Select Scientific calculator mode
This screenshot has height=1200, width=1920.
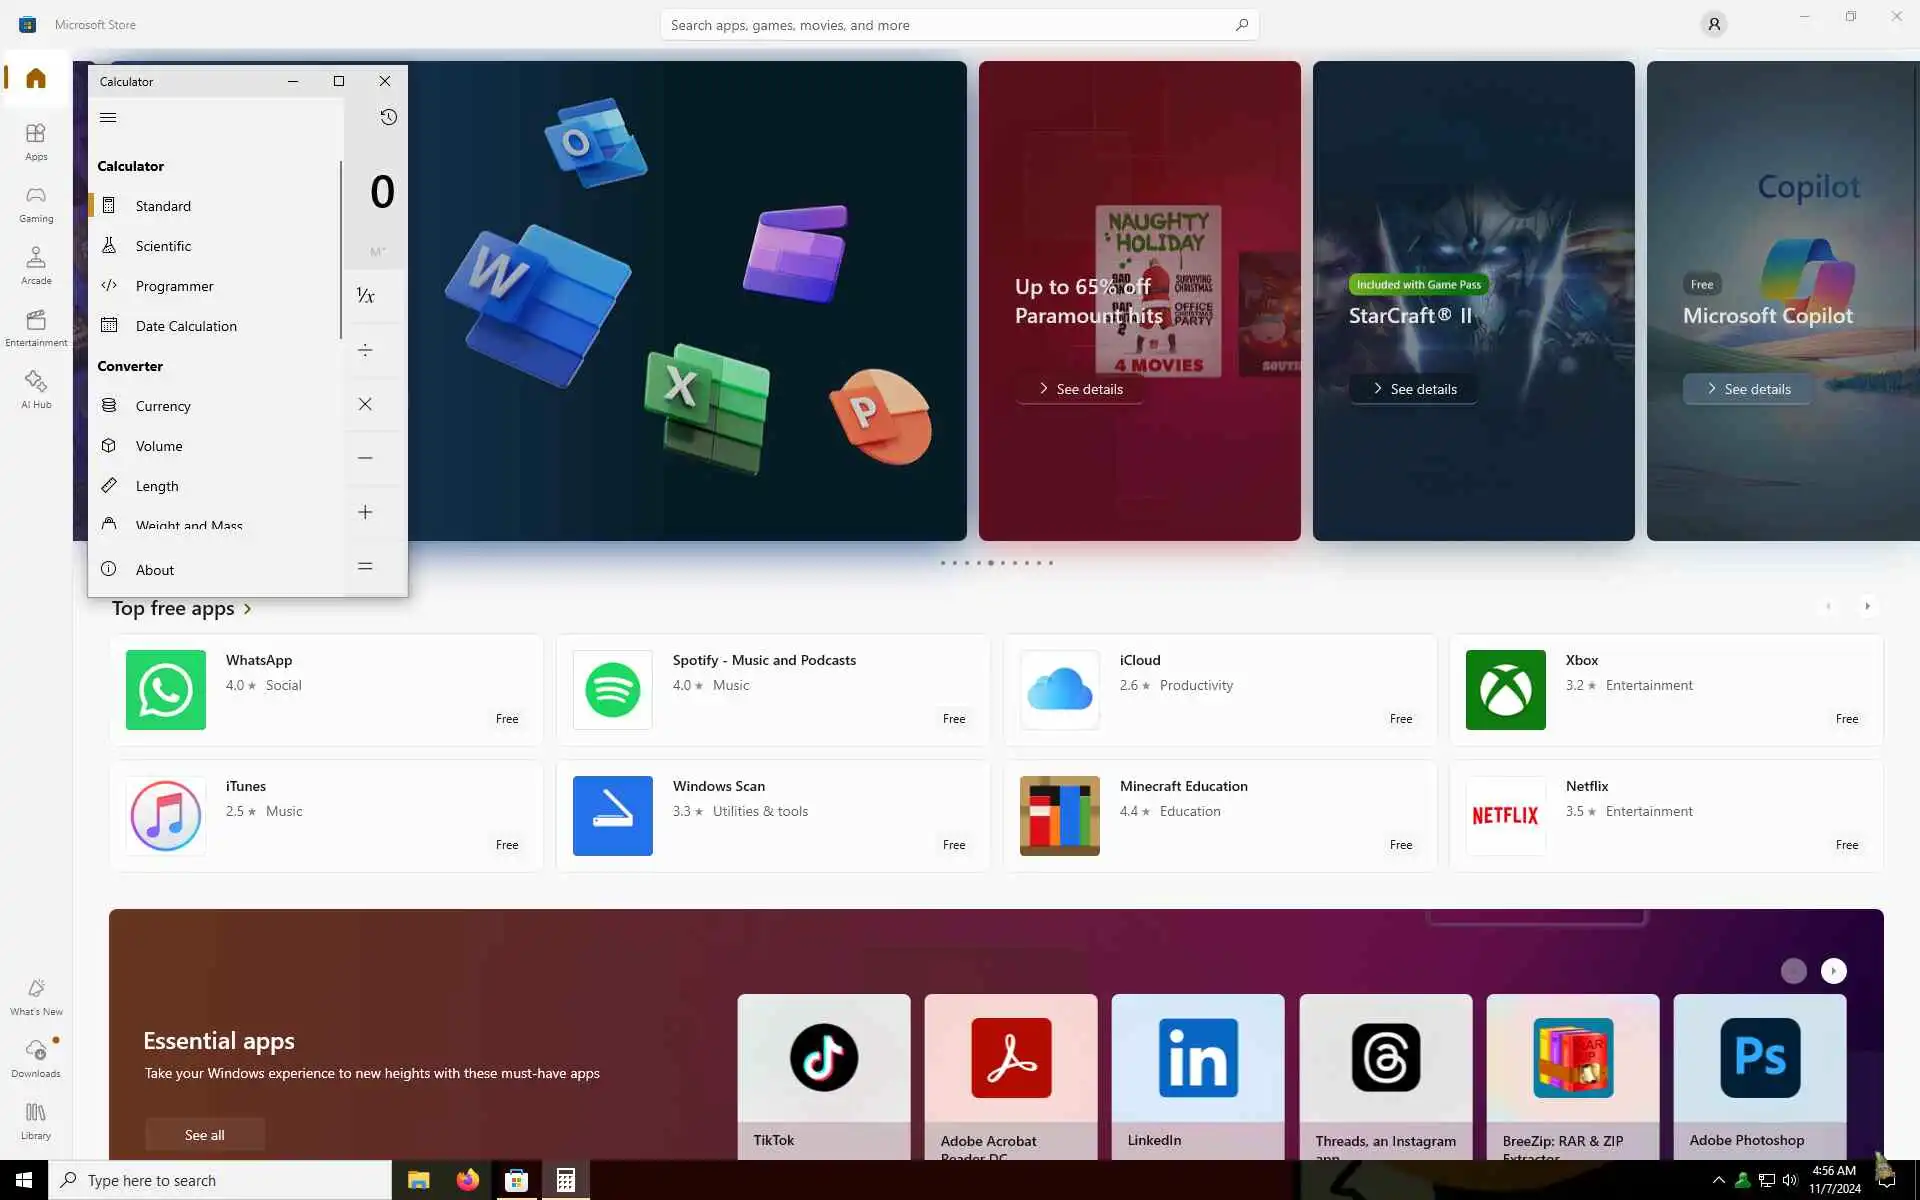163,246
